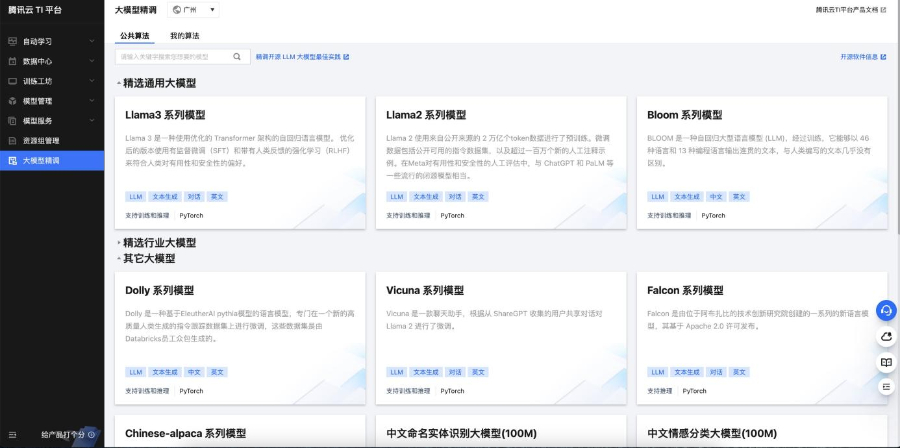Expand the 精选行业大模型 section

[119, 243]
